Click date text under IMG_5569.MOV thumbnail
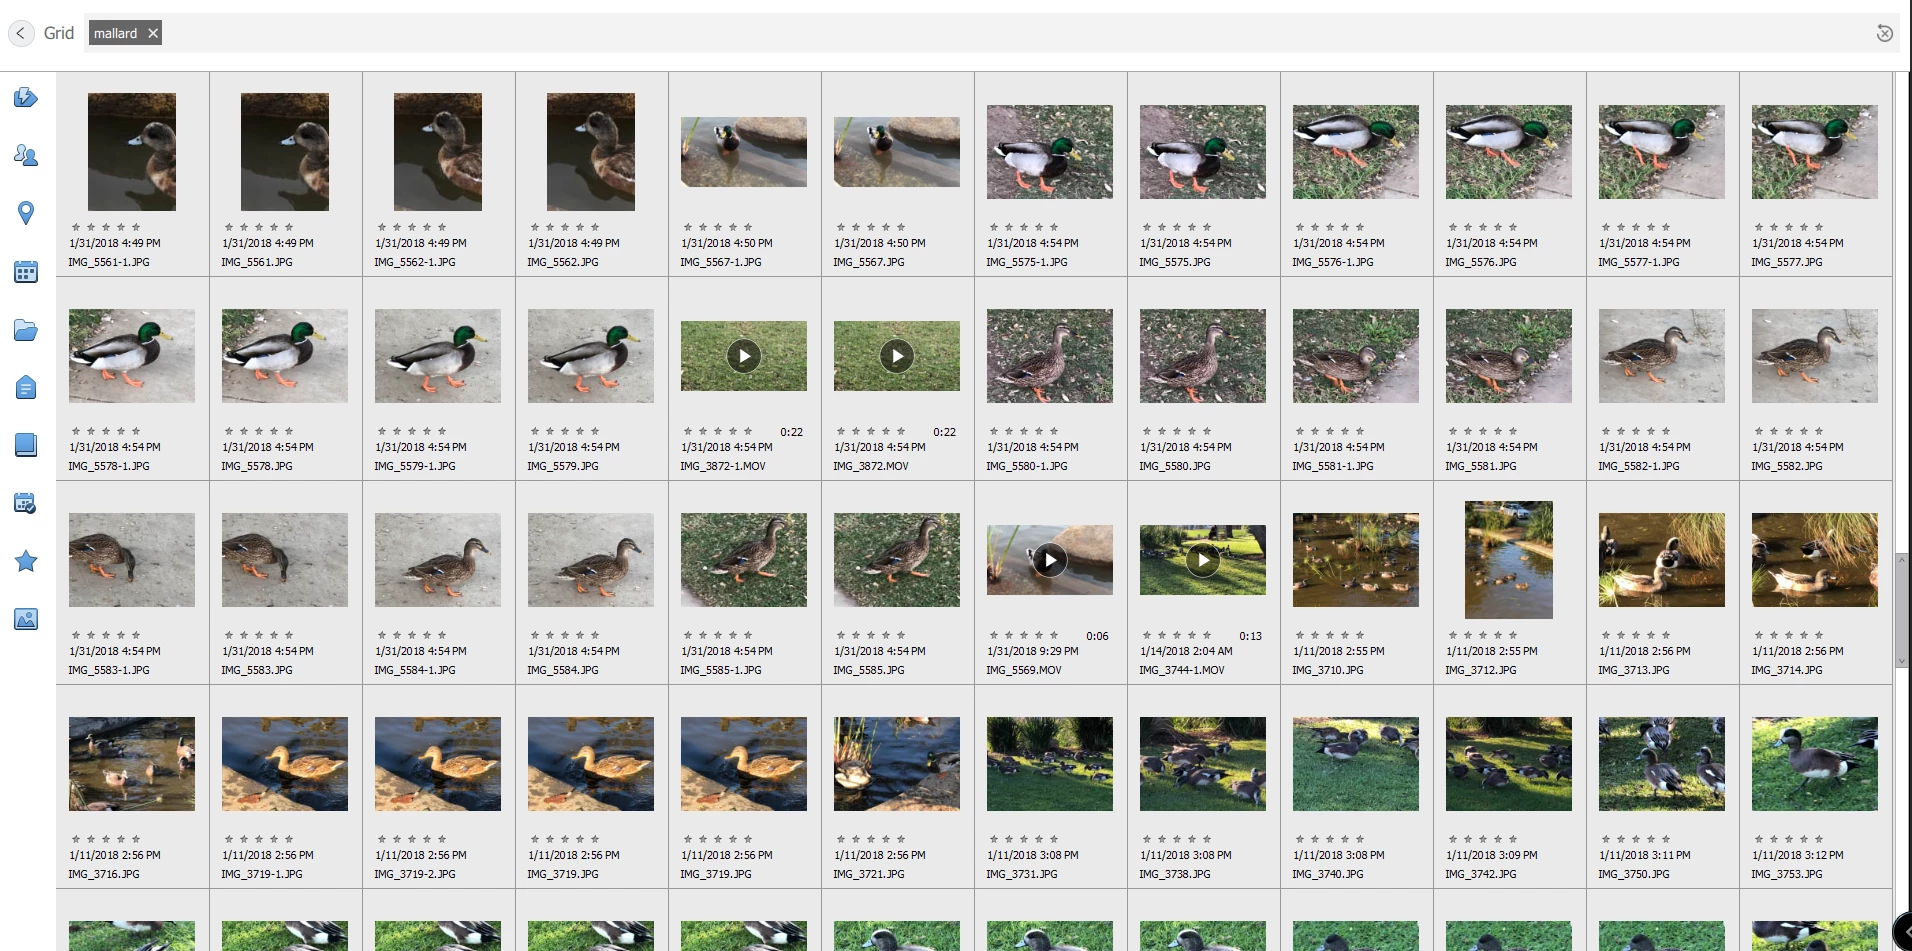This screenshot has width=1912, height=951. click(1033, 651)
